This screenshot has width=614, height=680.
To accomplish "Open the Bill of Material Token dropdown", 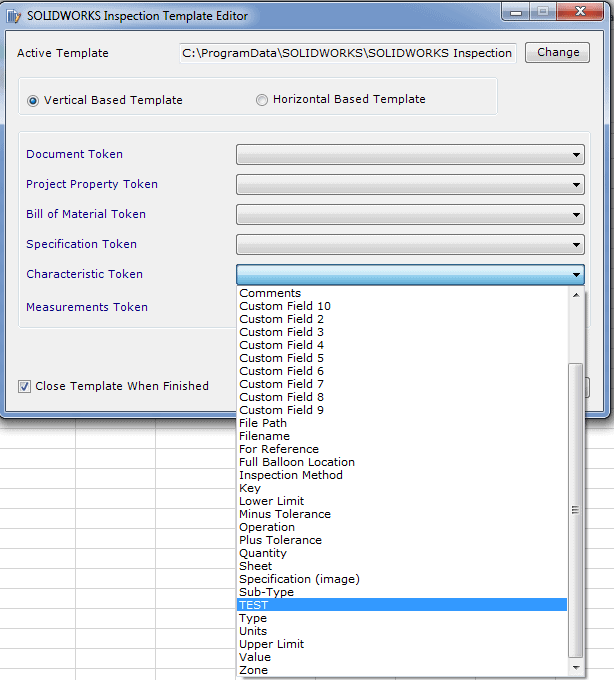I will 410,214.
